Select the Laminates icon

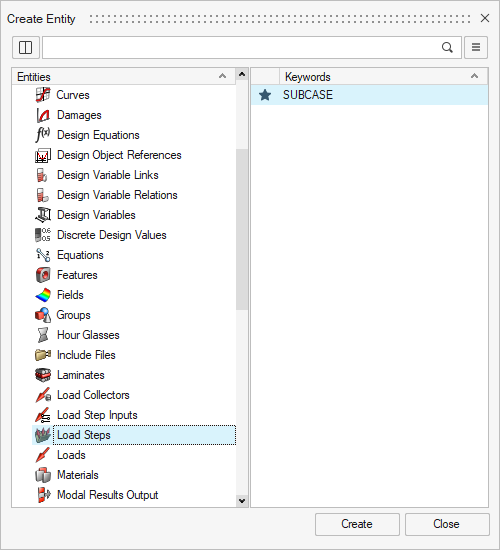pyautogui.click(x=43, y=375)
